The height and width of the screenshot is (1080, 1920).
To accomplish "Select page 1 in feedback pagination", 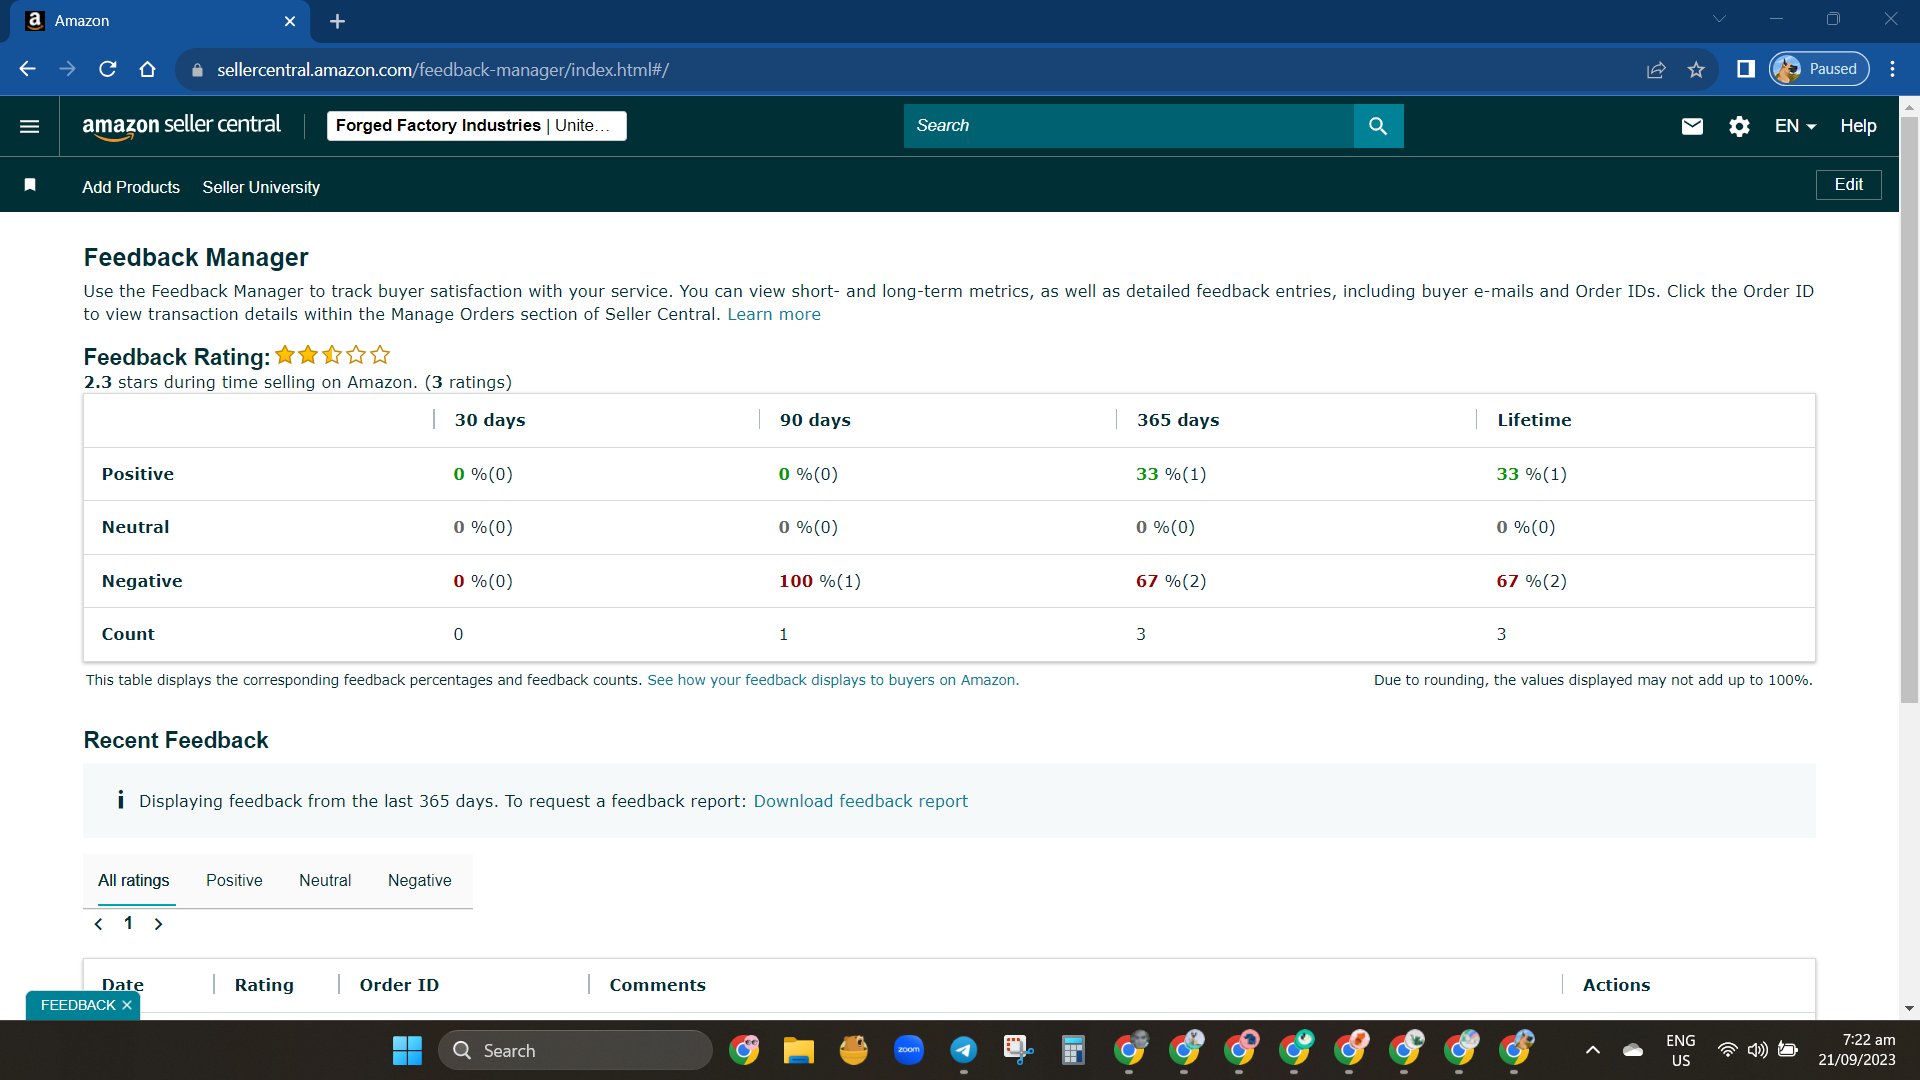I will [128, 923].
